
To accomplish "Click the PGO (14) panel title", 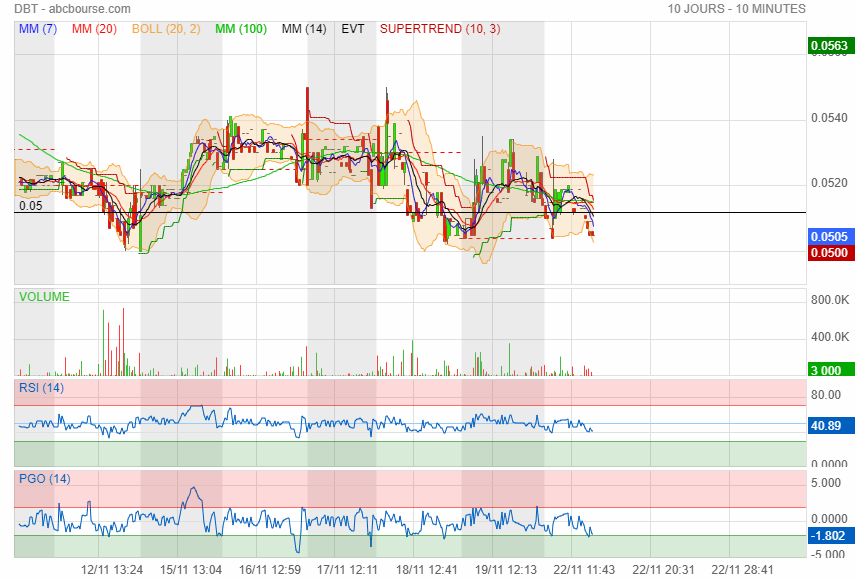I will pos(45,479).
